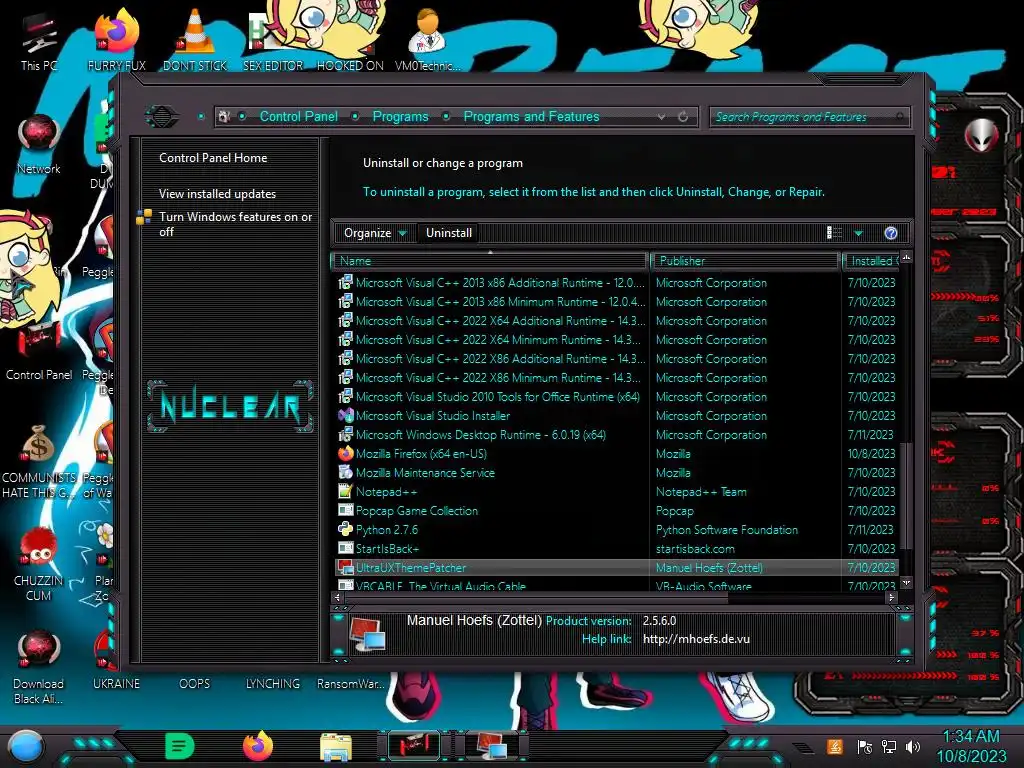
Task: Click the horizontal scrollbar of program list
Action: [536, 598]
